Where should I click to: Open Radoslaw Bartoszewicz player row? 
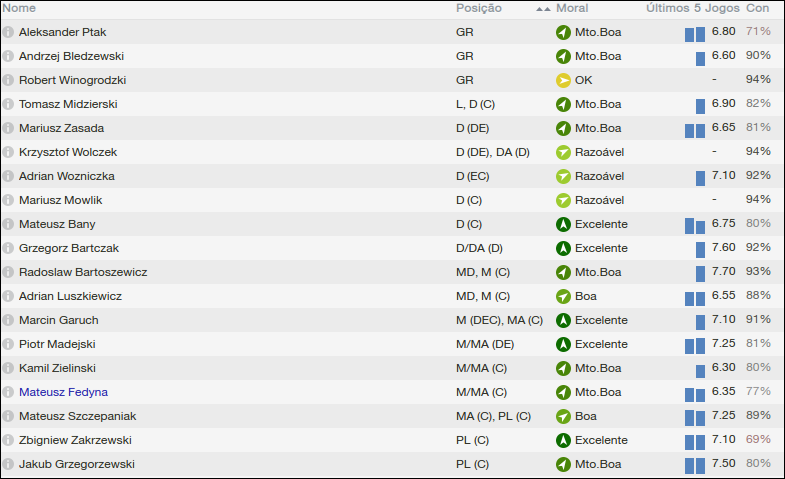pos(83,272)
